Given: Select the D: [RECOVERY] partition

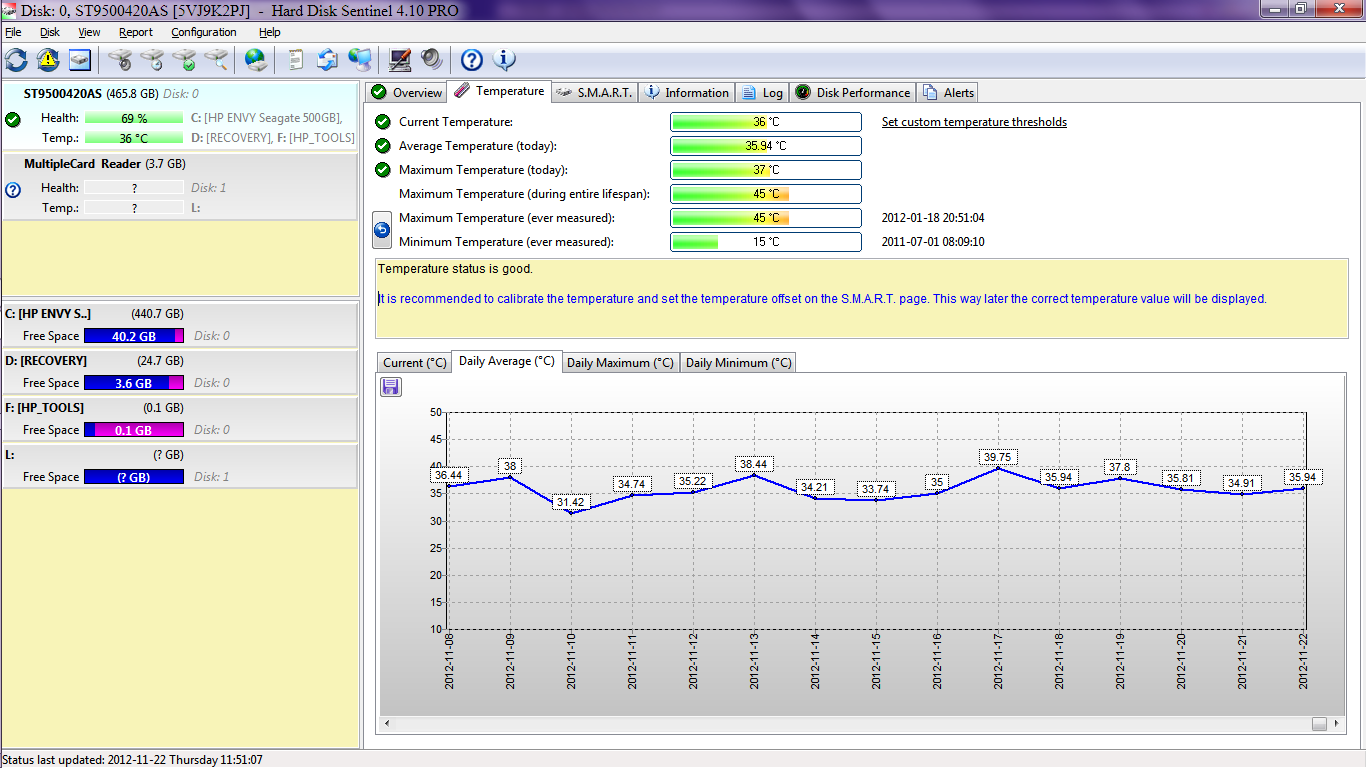Looking at the screenshot, I should pos(180,371).
